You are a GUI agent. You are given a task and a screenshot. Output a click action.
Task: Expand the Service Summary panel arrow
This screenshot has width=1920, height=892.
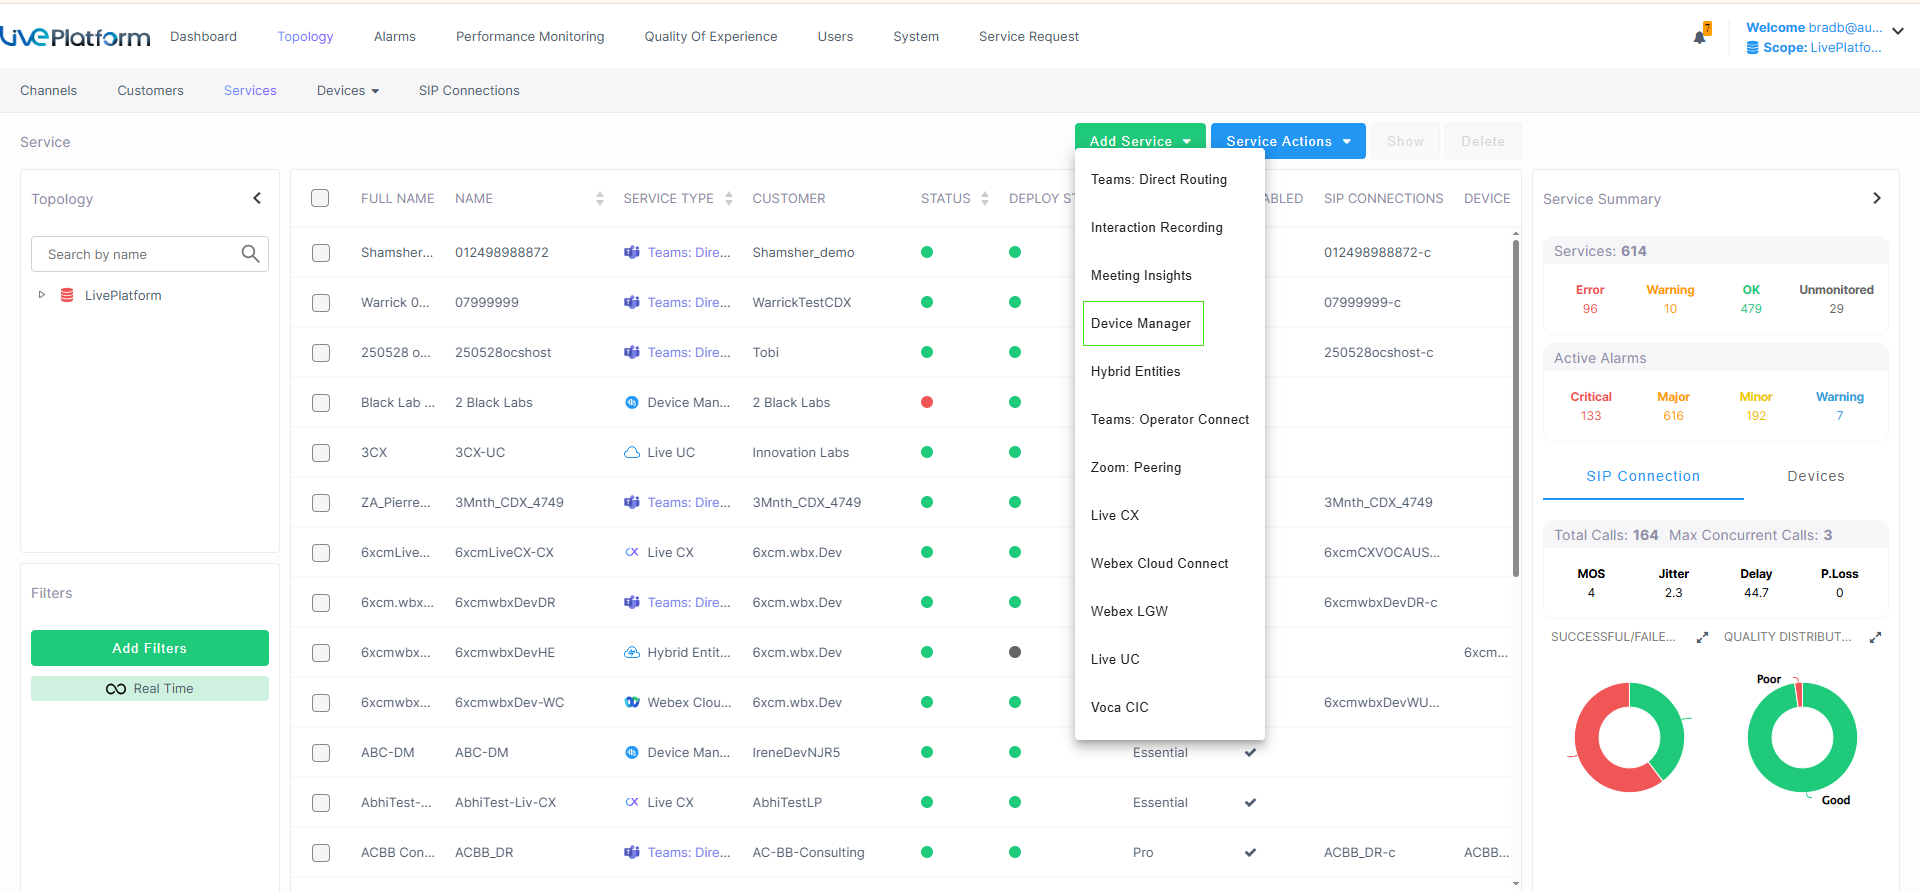tap(1876, 198)
